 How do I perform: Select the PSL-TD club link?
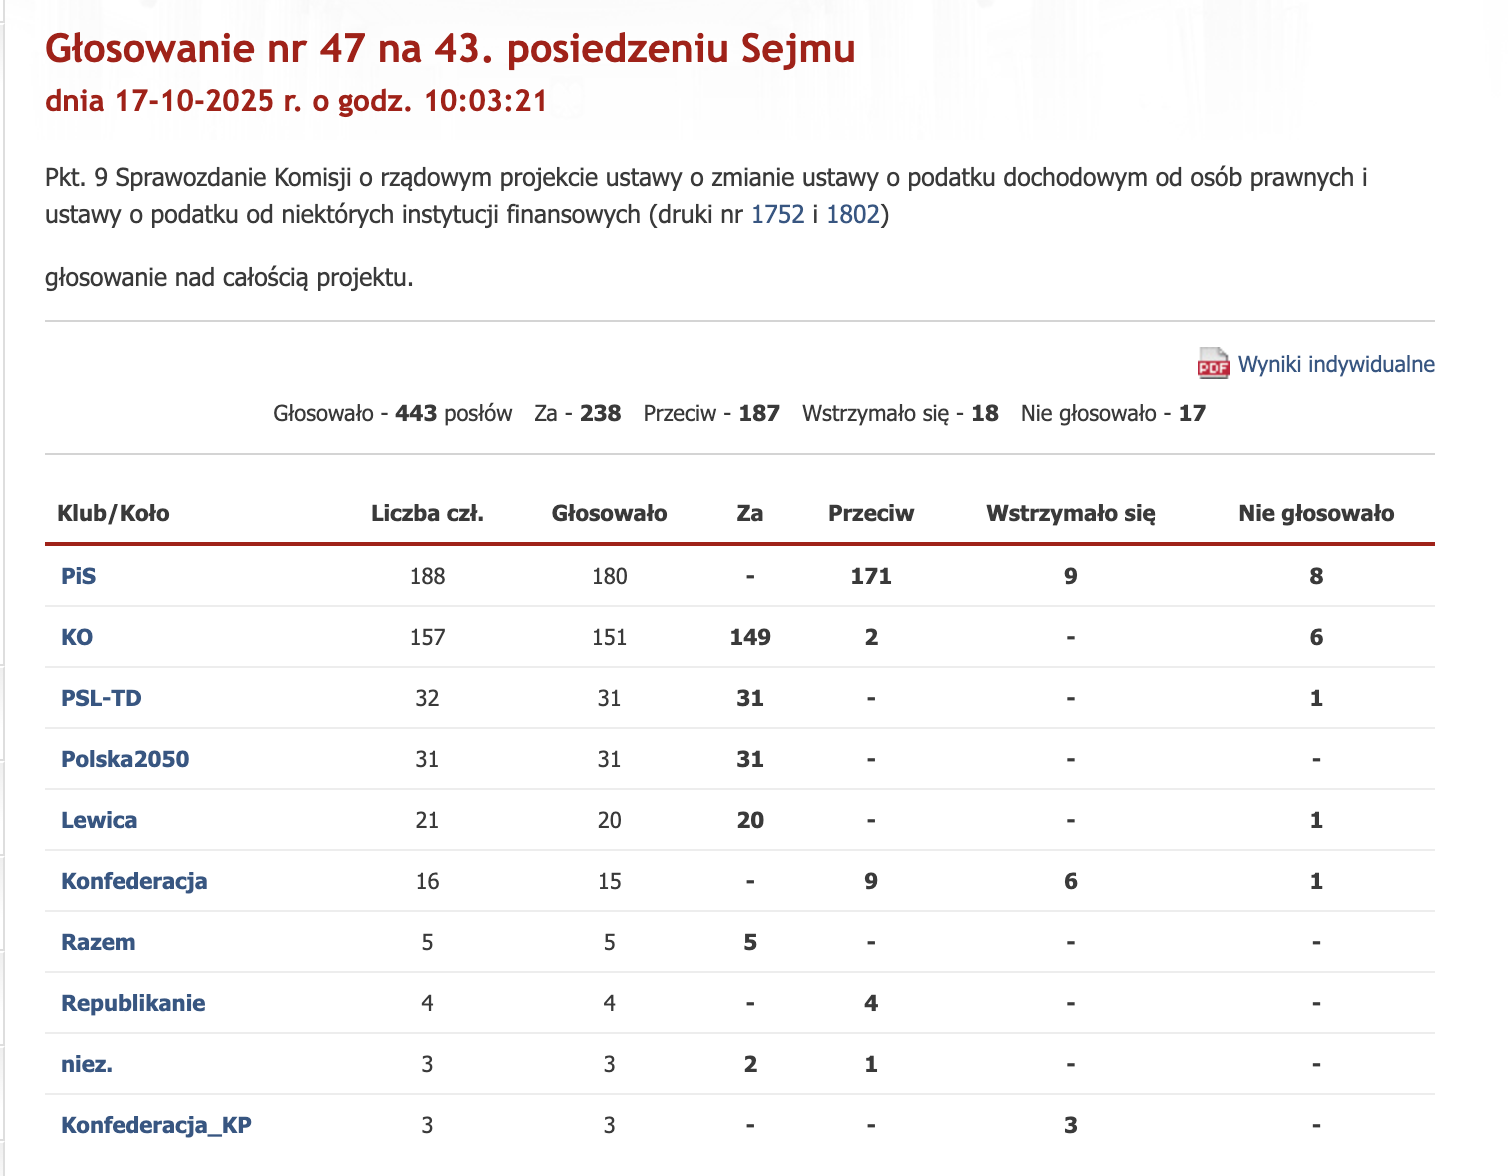[101, 698]
